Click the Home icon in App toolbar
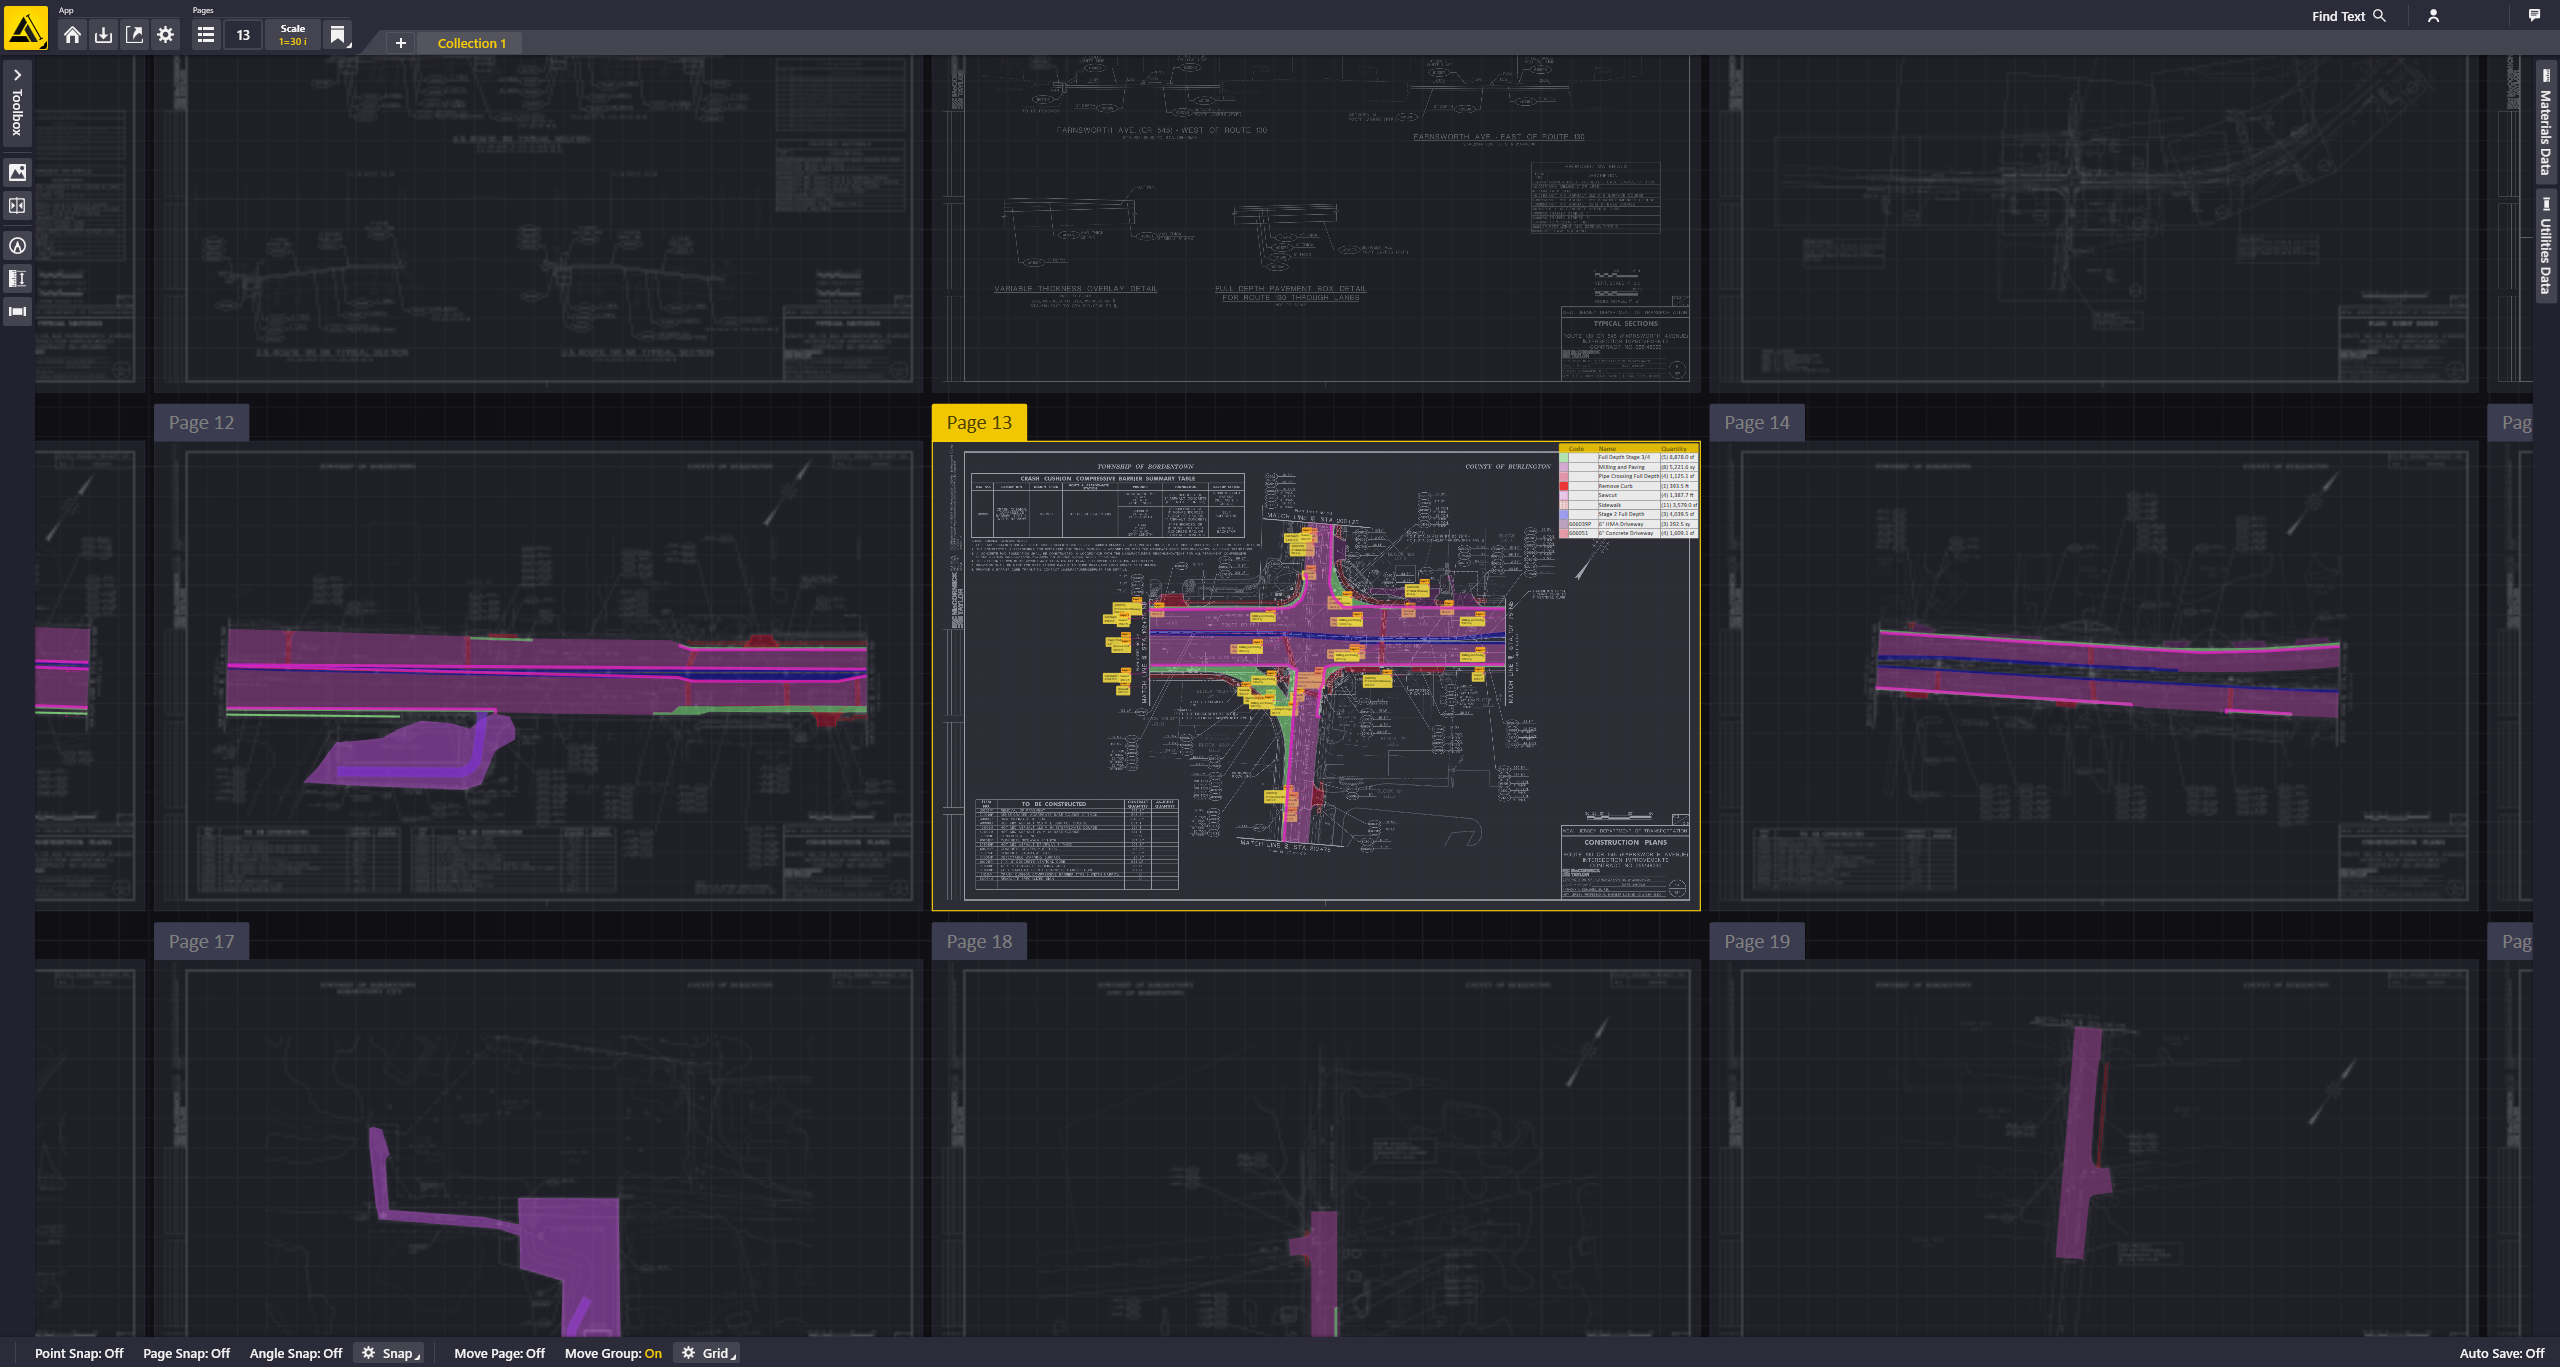 pyautogui.click(x=72, y=35)
